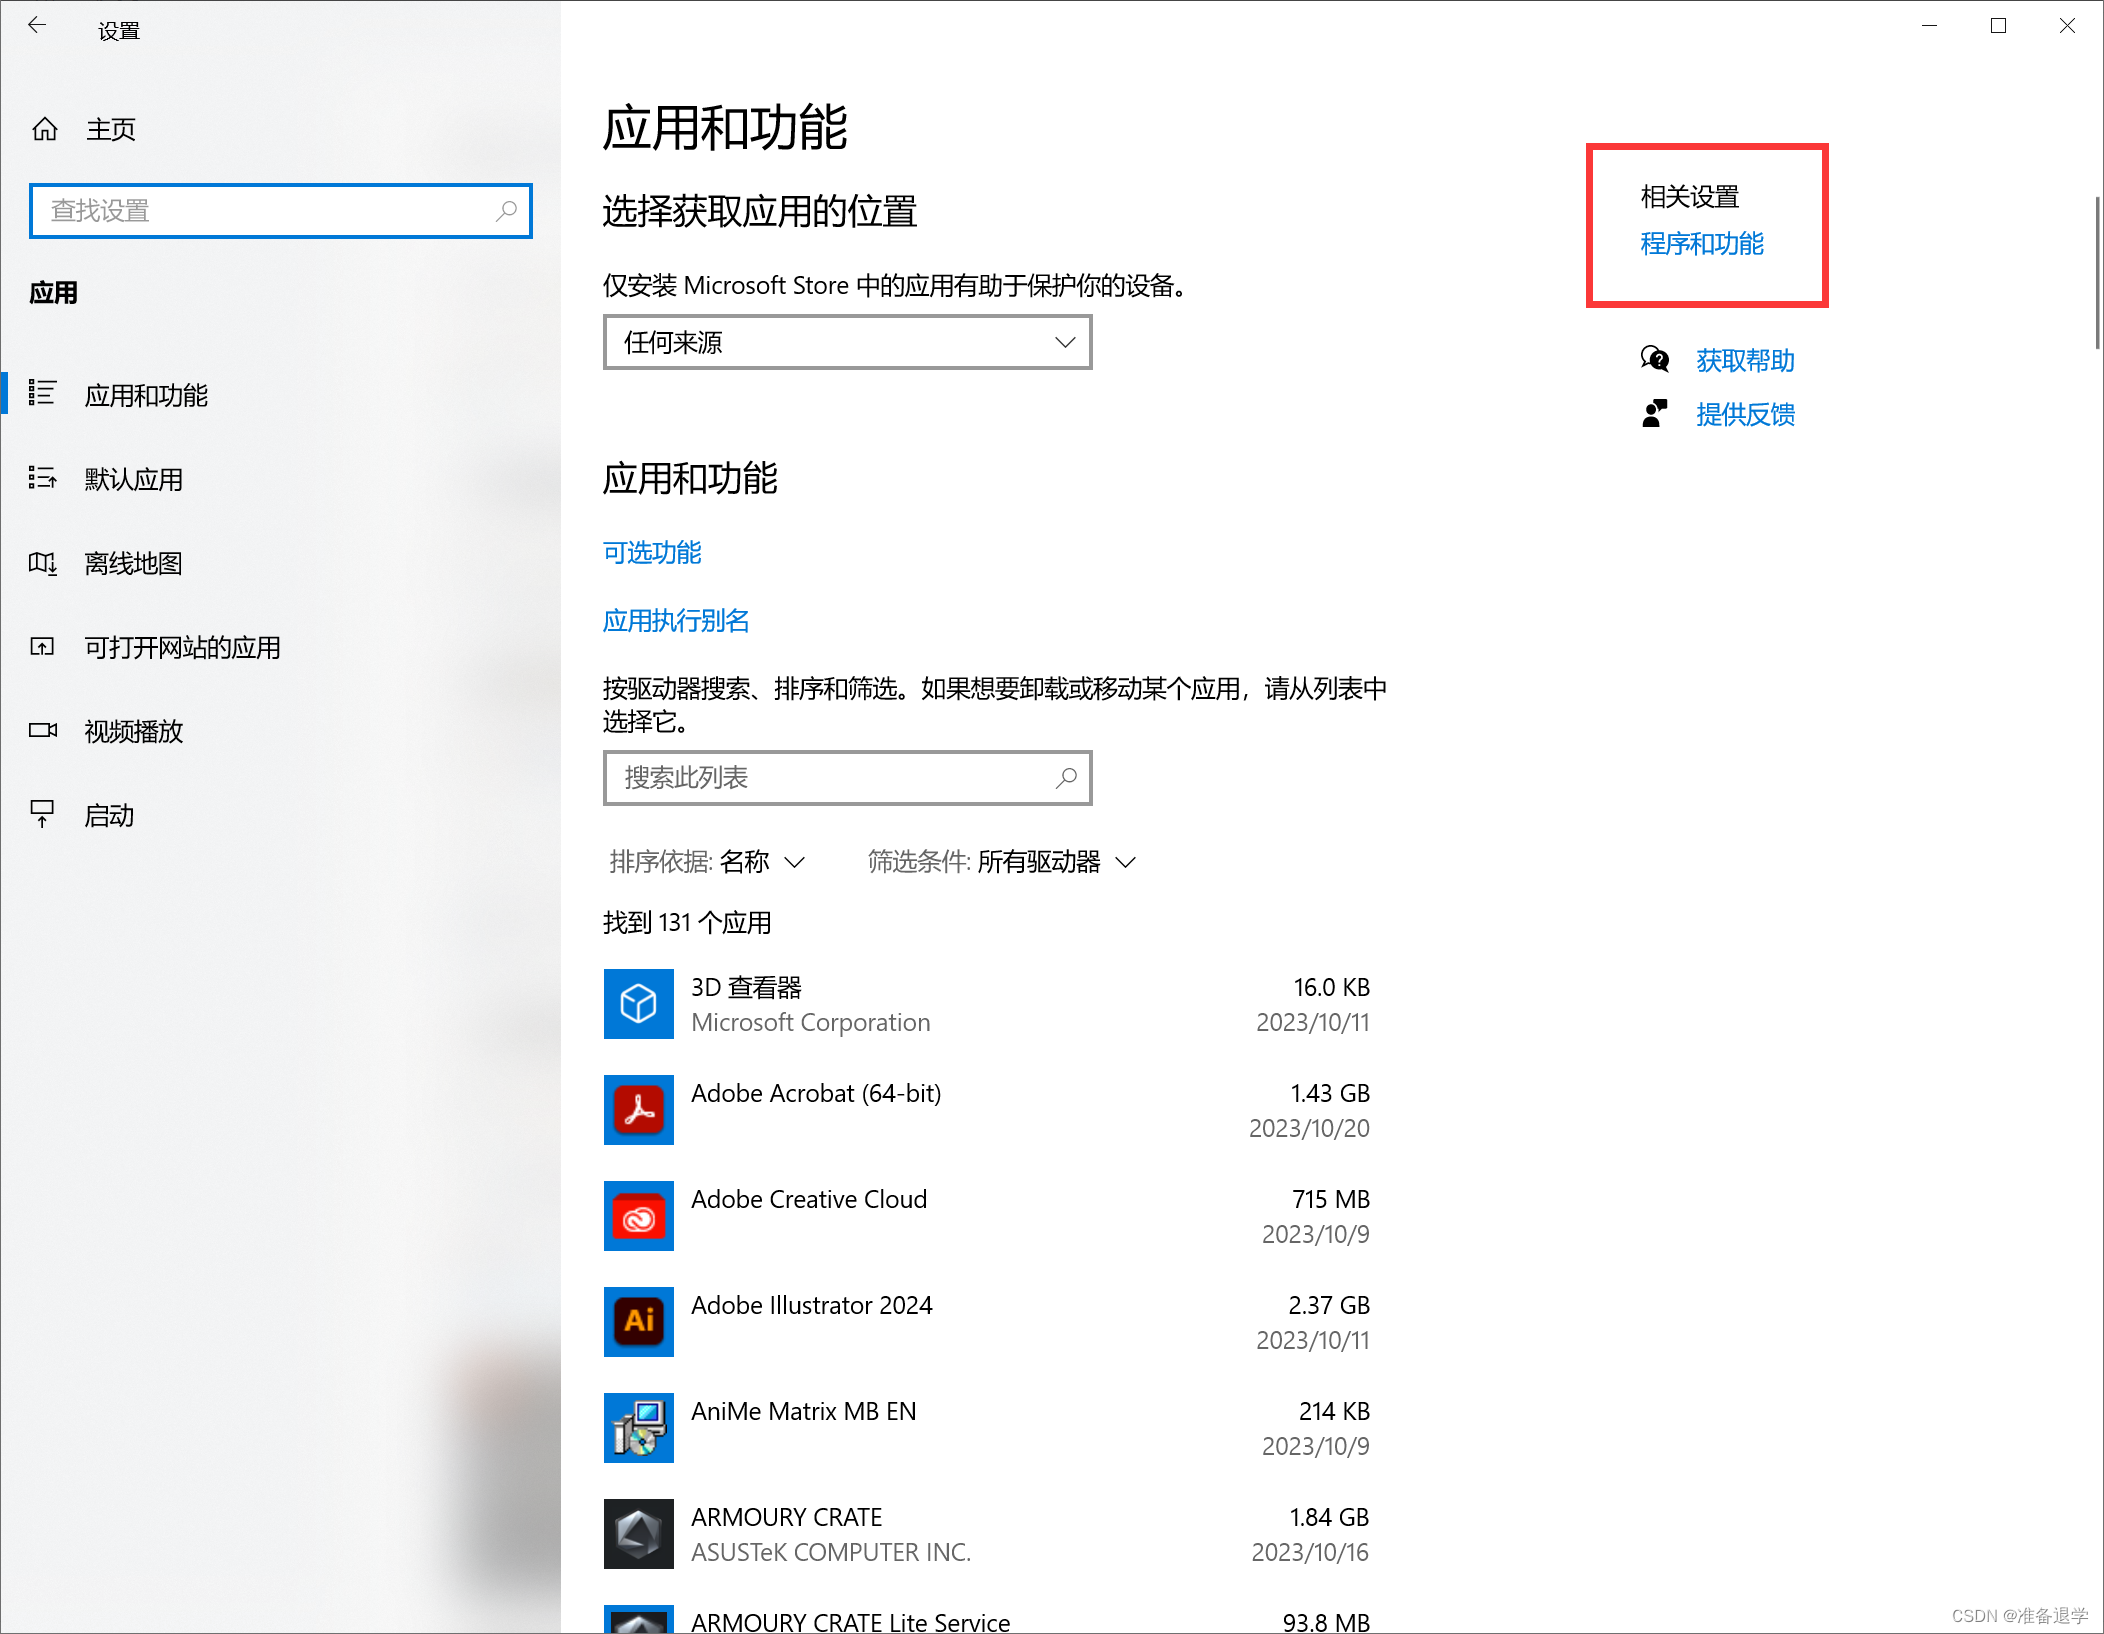Click the 提供反馈 person icon
Screen dimensions: 2104x1634
pos(1655,413)
